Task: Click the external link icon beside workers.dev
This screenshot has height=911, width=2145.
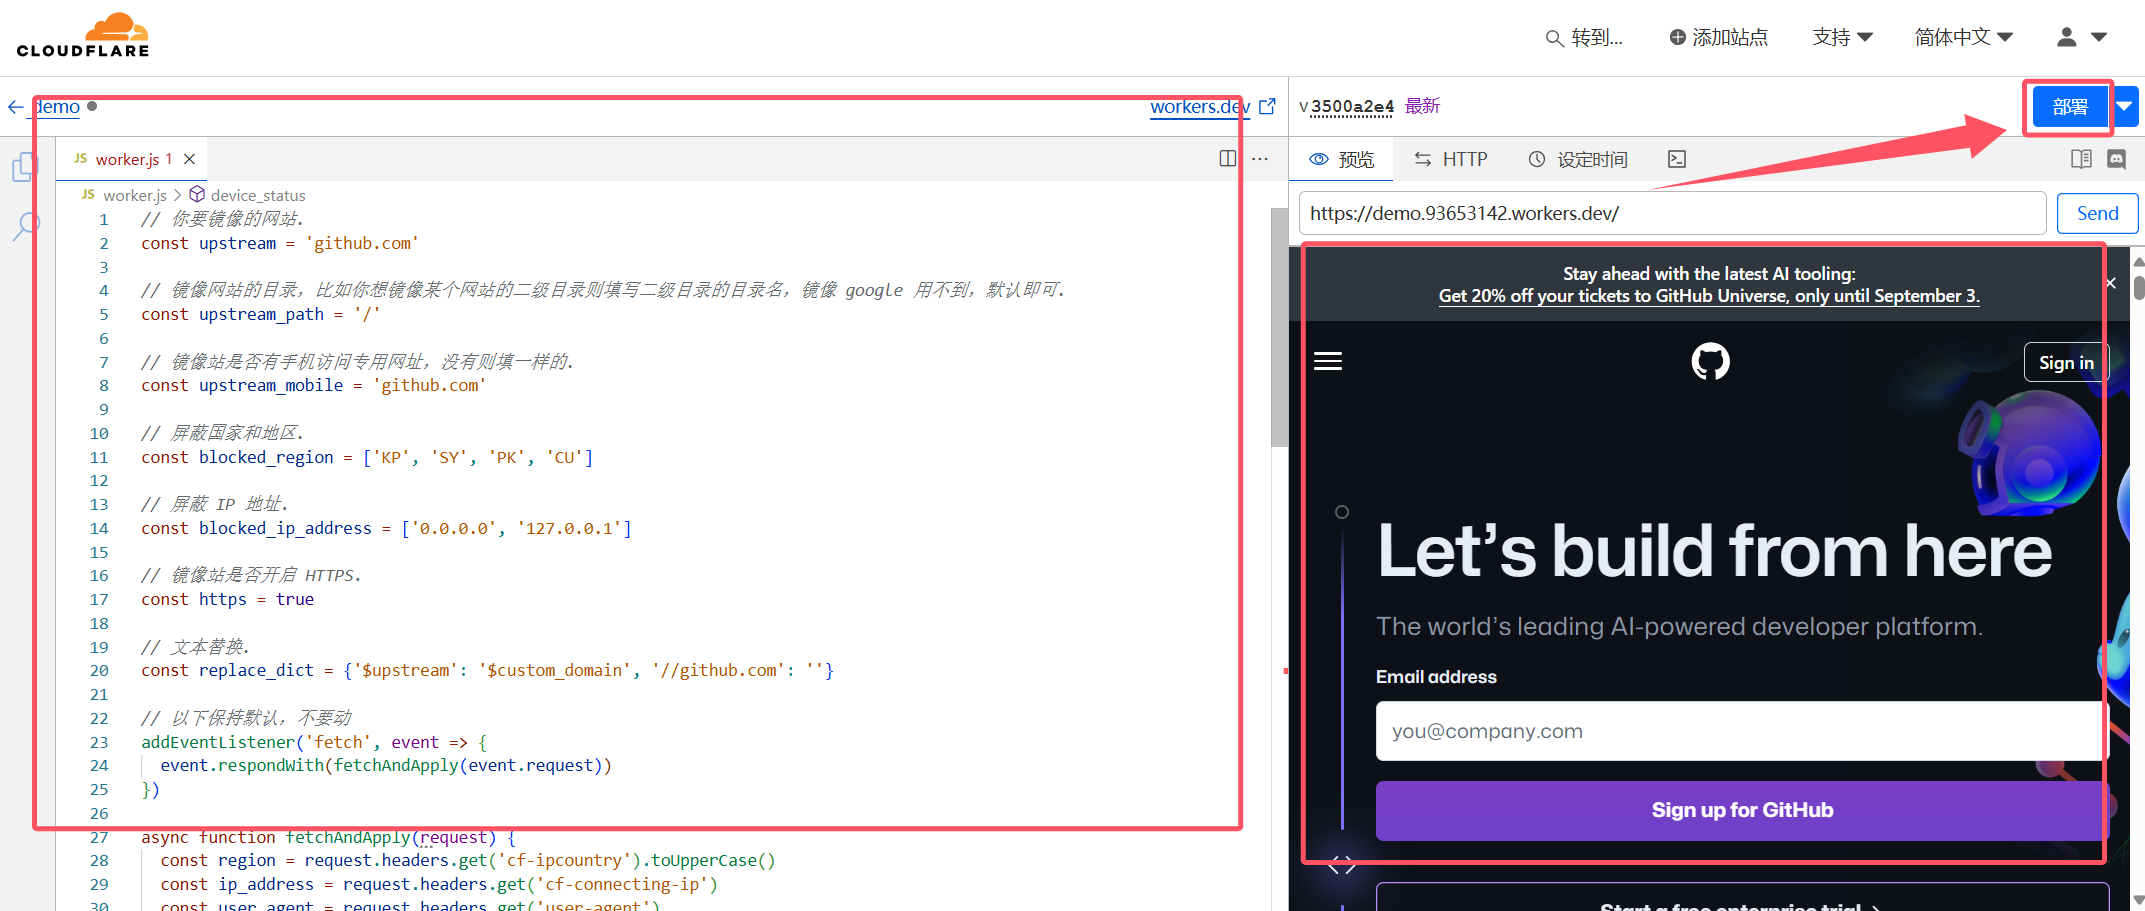Action: coord(1267,106)
